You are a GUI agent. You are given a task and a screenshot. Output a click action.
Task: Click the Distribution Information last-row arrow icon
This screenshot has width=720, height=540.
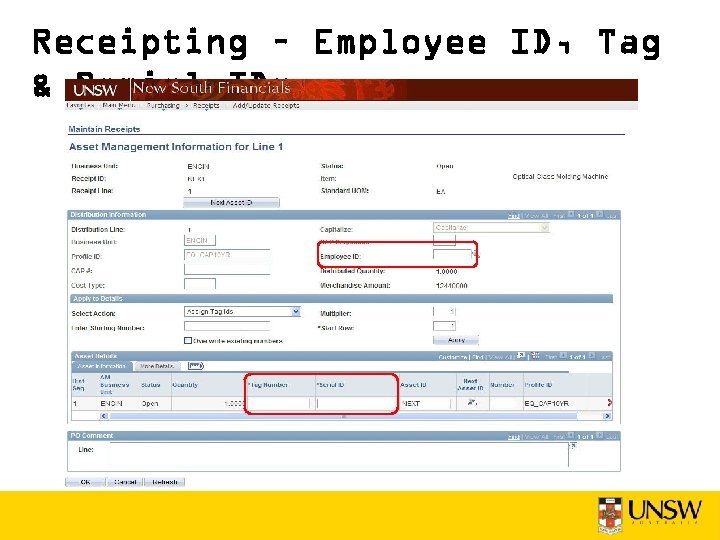(x=600, y=214)
